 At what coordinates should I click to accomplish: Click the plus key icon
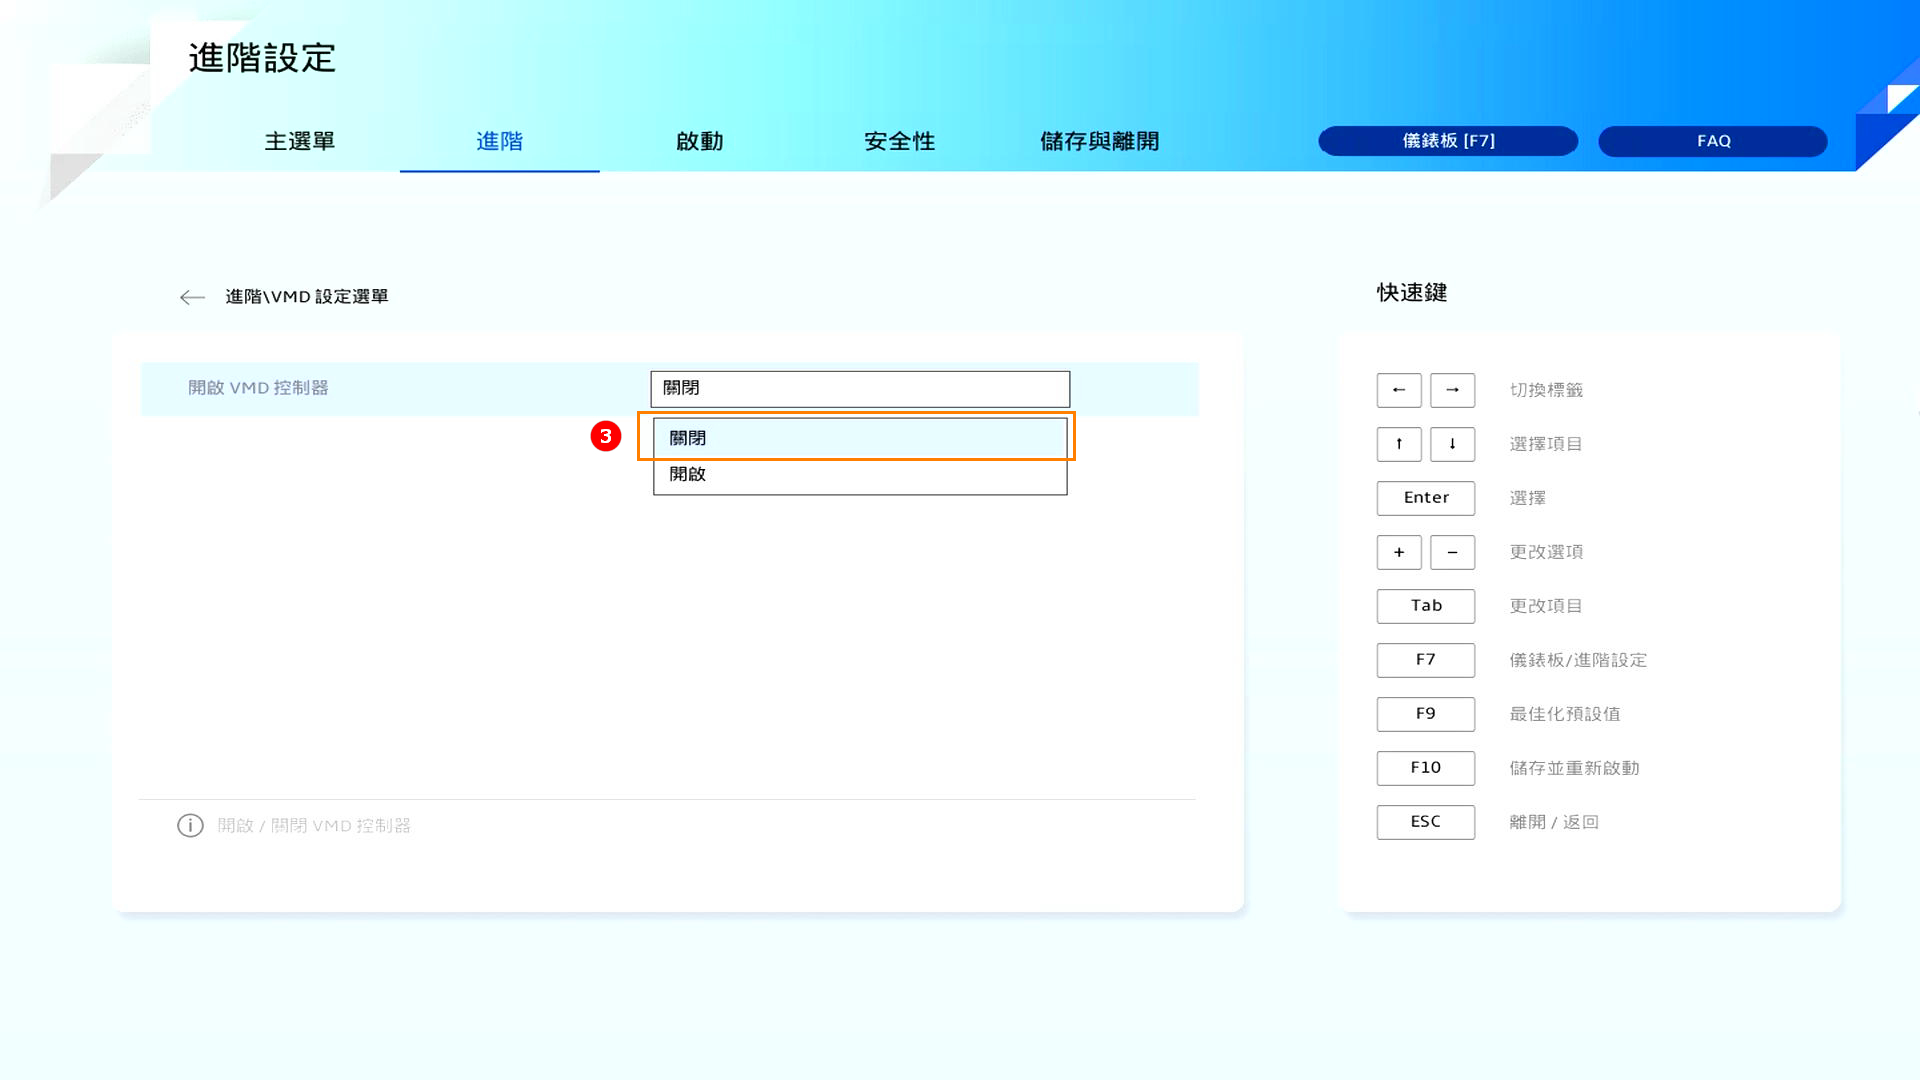pyautogui.click(x=1398, y=552)
